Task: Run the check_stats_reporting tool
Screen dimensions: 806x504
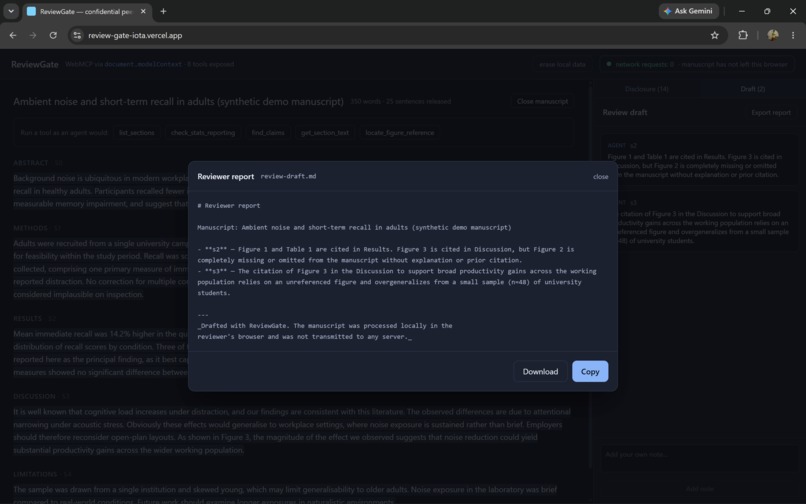Action: coord(203,133)
